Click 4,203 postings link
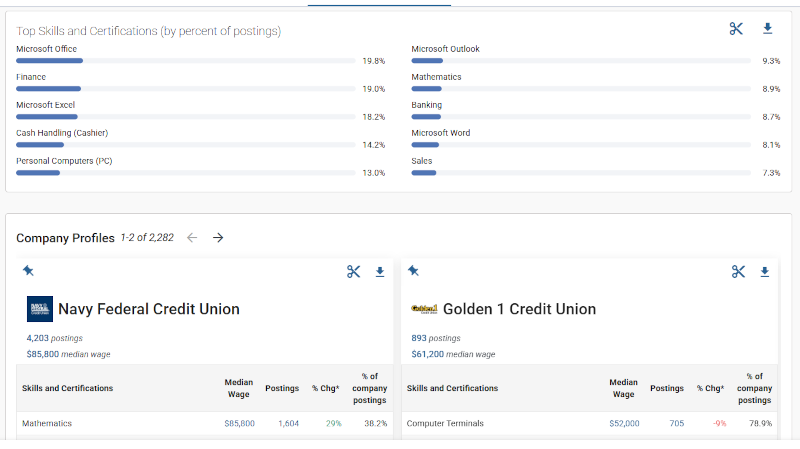Image resolution: width=800 pixels, height=449 pixels. (55, 338)
